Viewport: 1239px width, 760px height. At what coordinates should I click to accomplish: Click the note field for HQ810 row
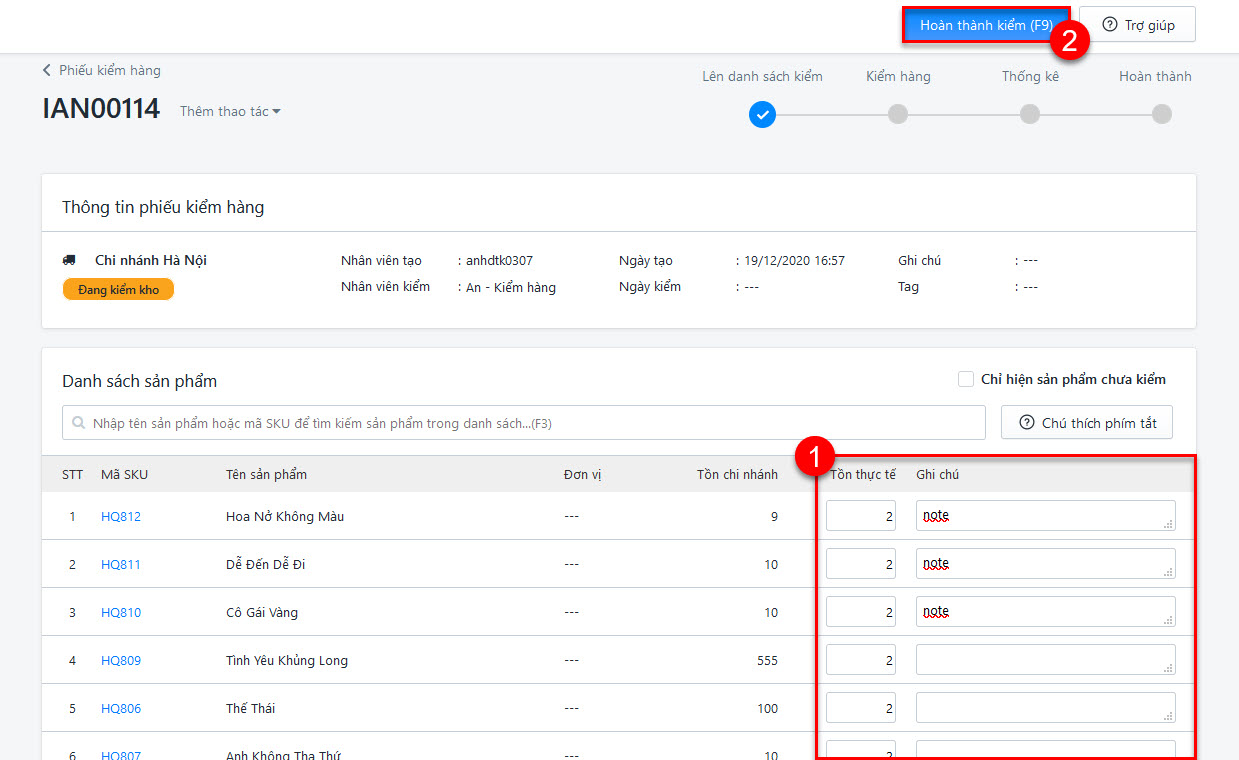coord(1045,612)
